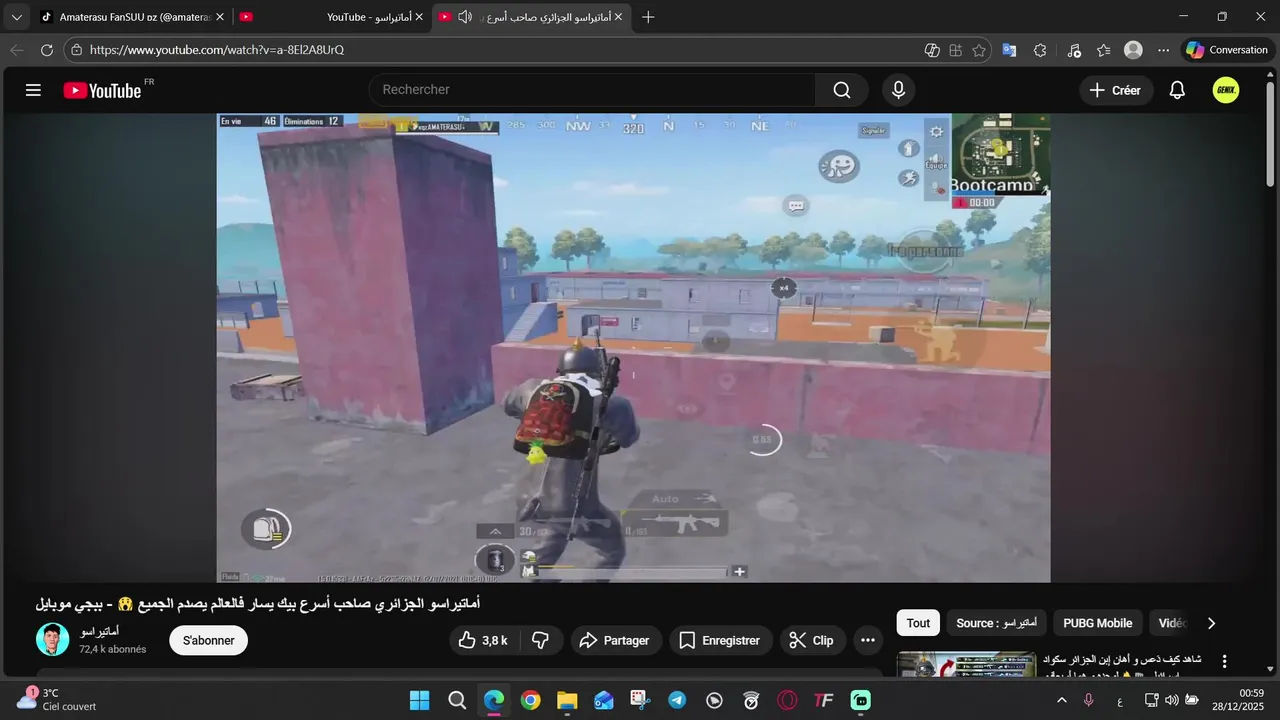1280x720 pixels.
Task: Click the YouTube search magnifier button
Action: click(842, 90)
